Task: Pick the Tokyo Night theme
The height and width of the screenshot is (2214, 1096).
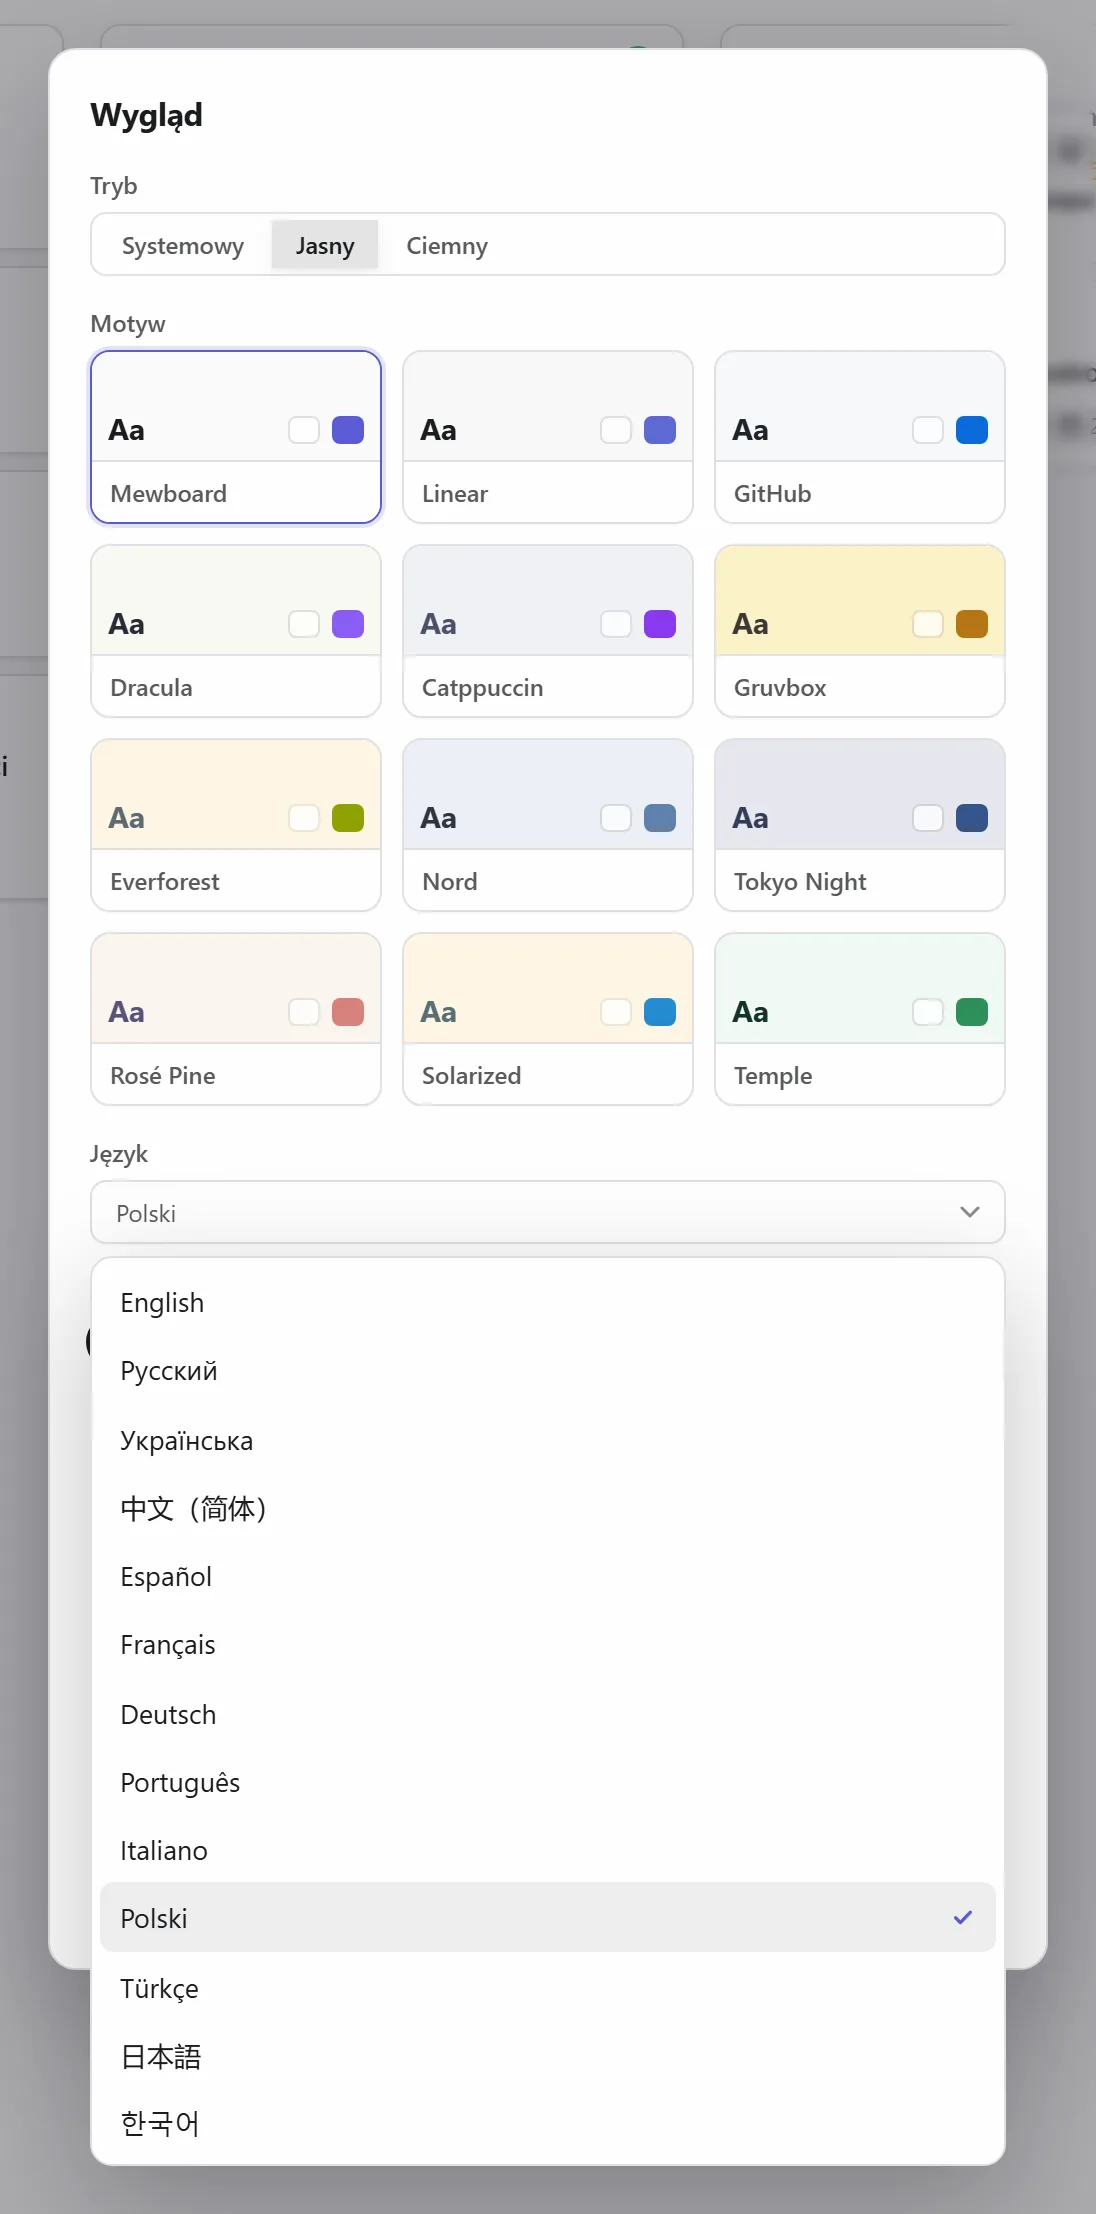Action: [x=860, y=825]
